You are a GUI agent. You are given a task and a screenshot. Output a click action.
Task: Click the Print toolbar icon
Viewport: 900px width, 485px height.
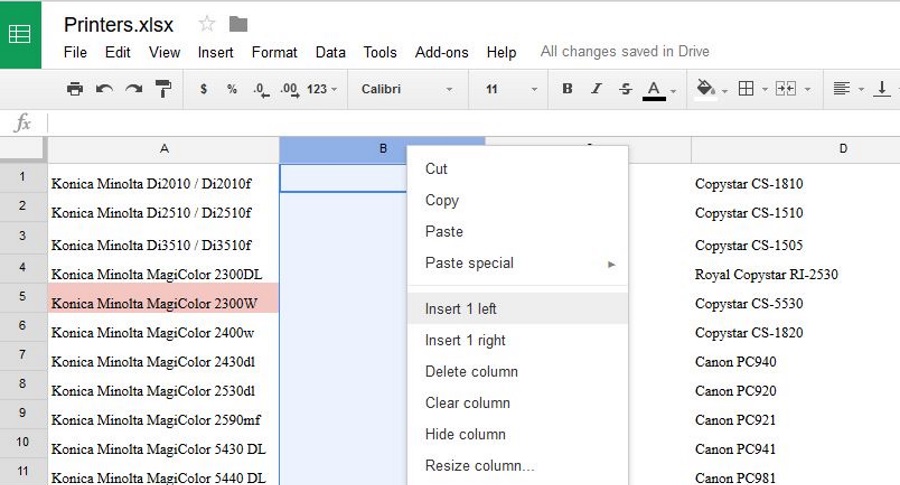point(75,89)
